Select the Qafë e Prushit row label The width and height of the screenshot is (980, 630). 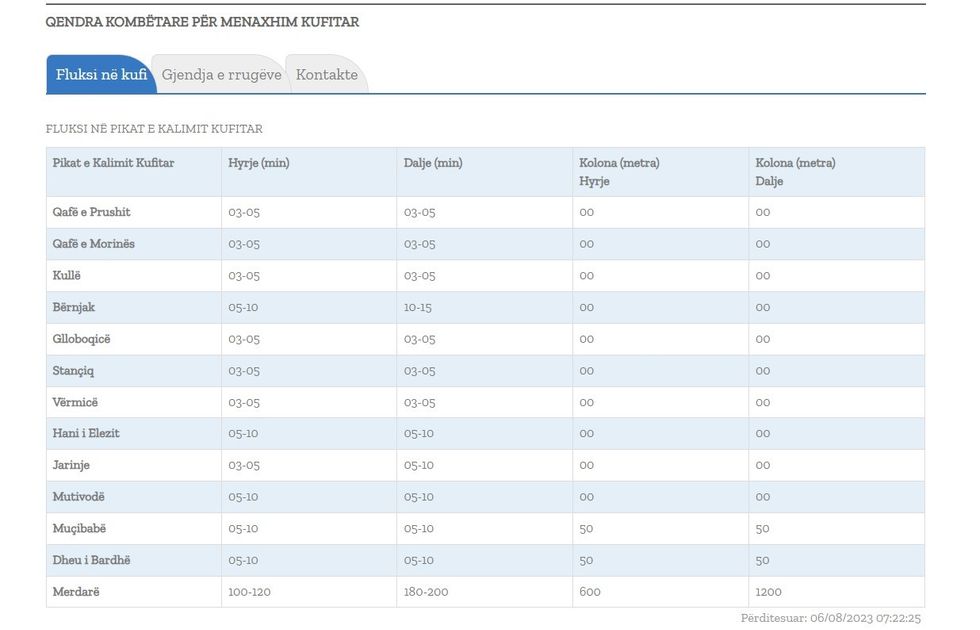point(92,212)
